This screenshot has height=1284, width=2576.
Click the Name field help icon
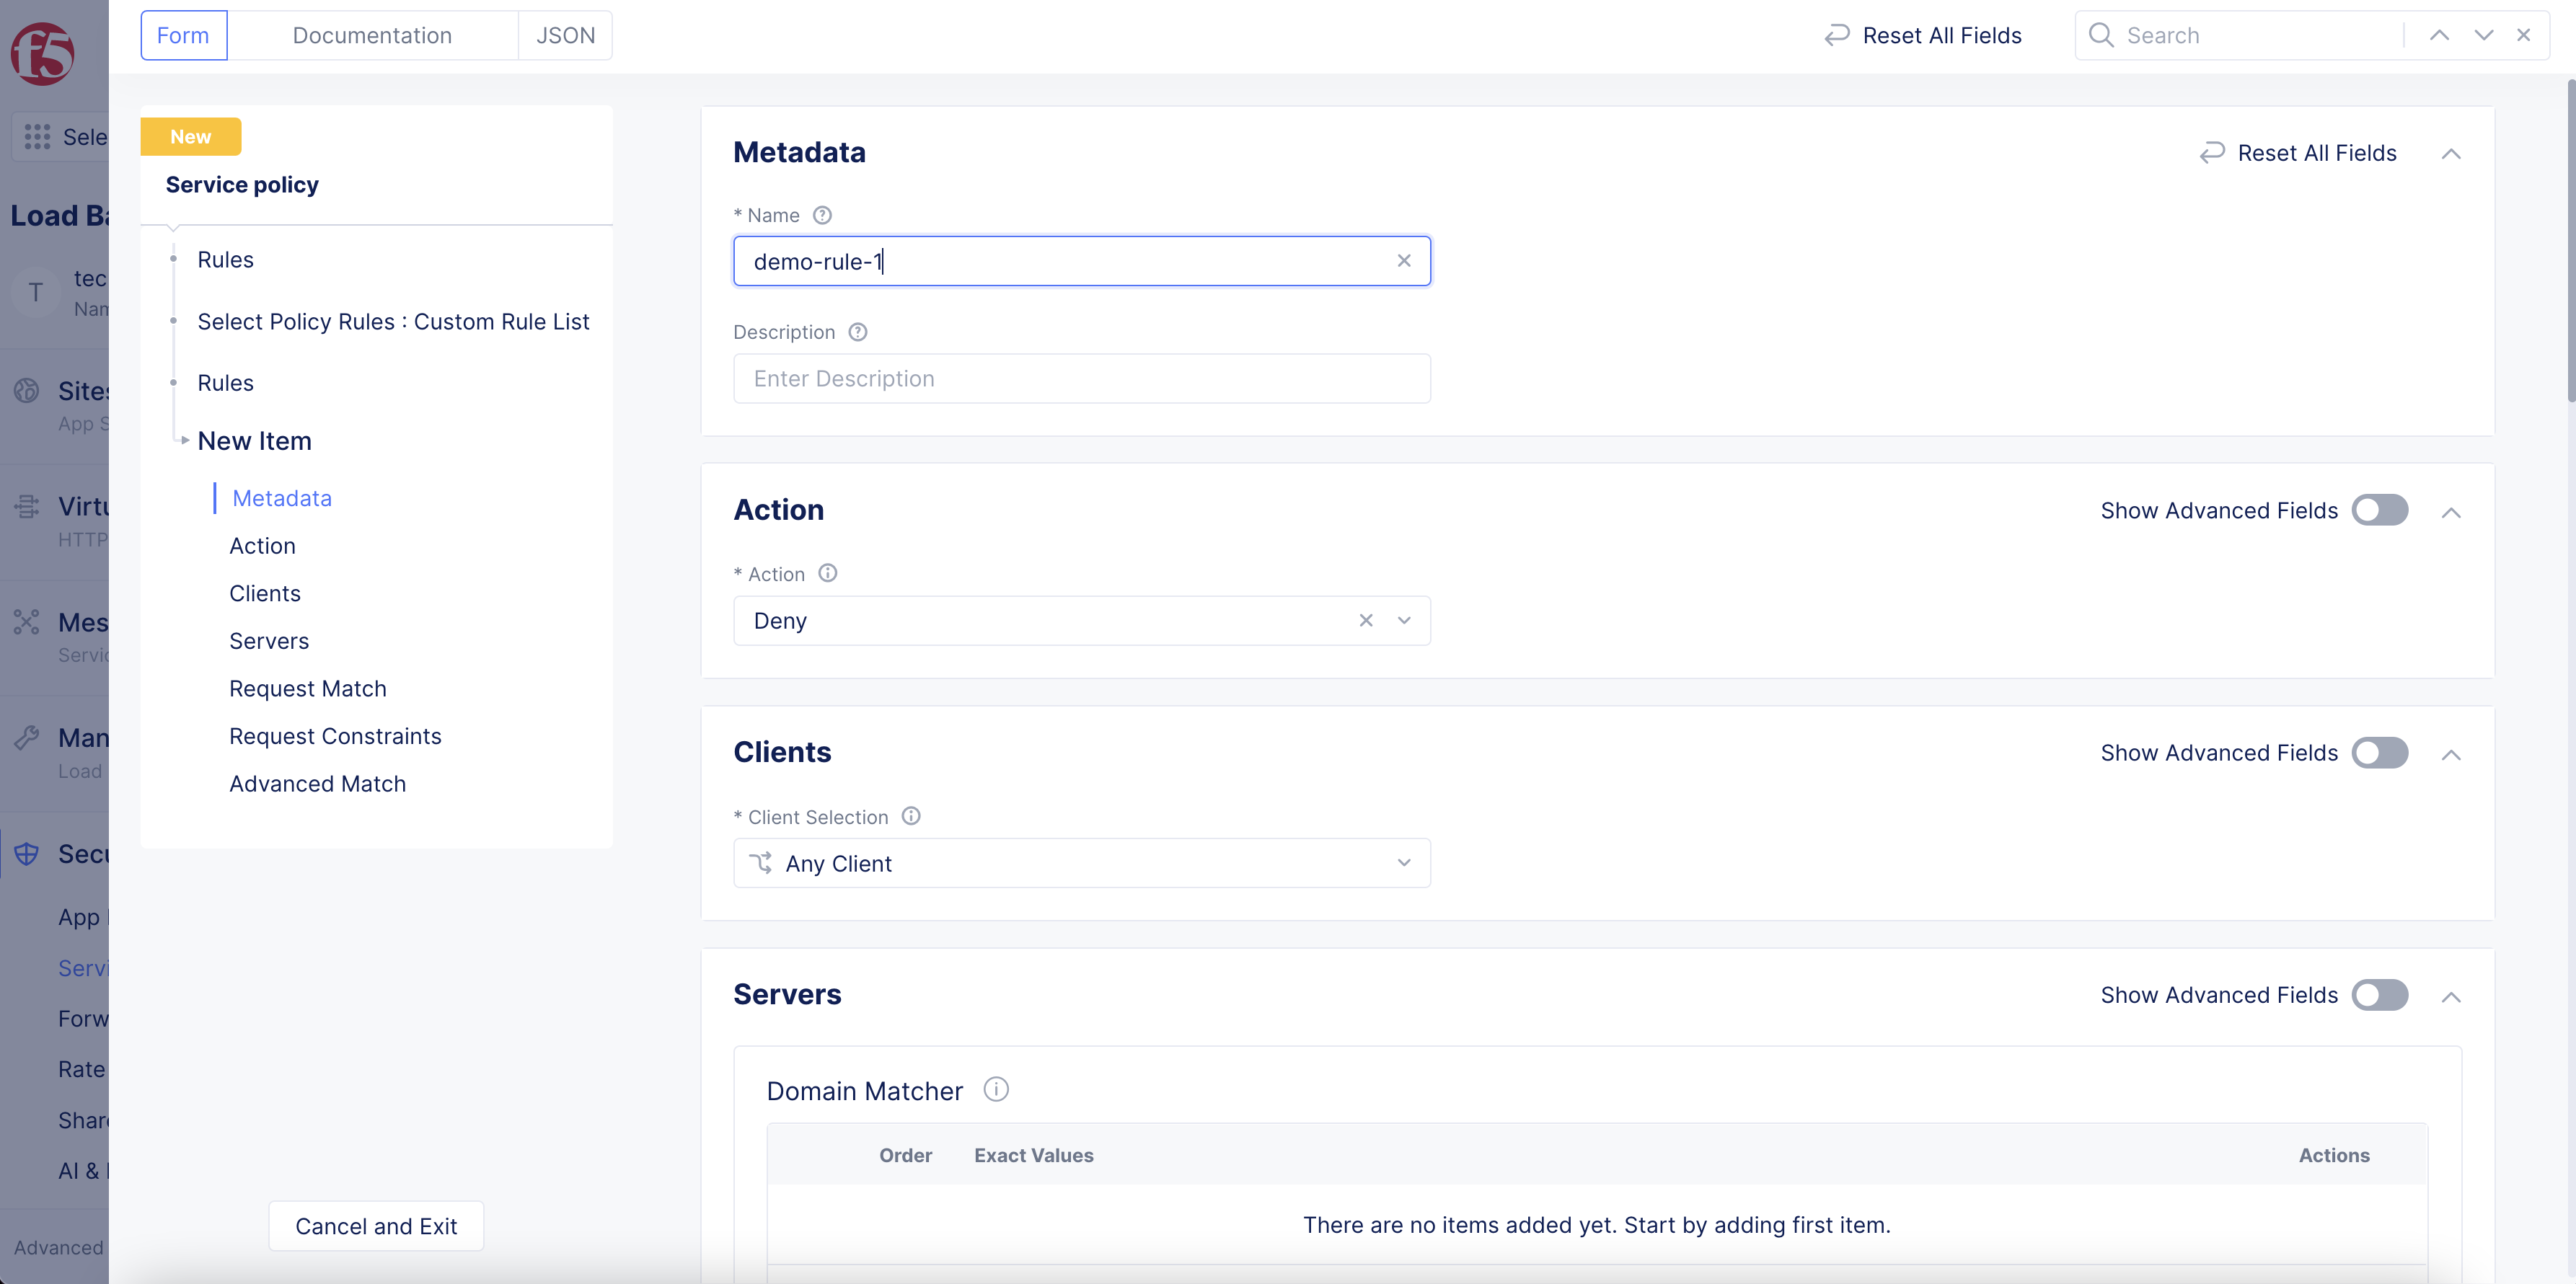822,215
